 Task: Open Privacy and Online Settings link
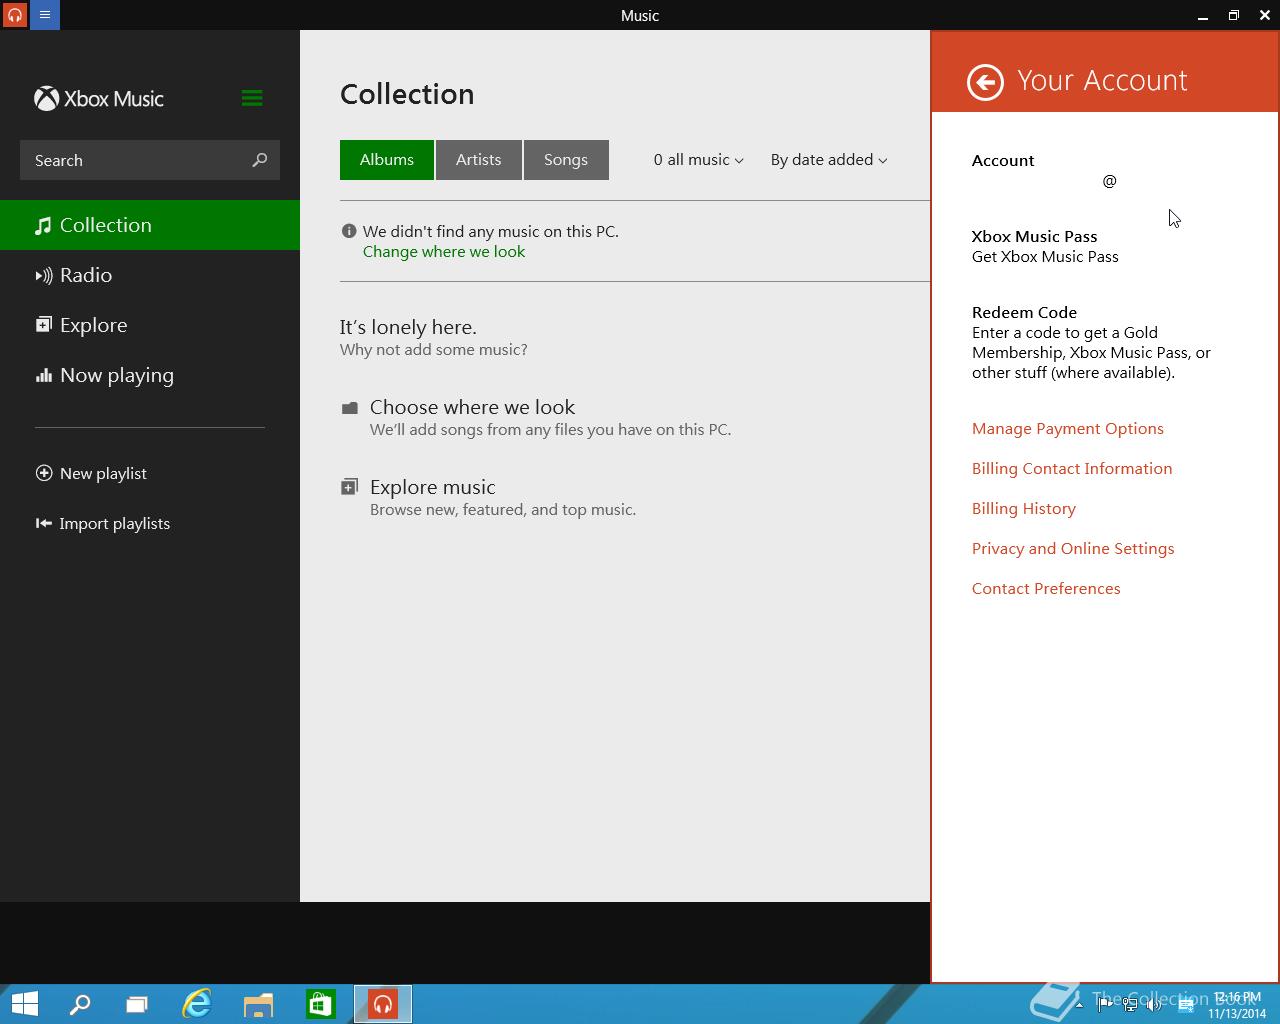point(1073,549)
